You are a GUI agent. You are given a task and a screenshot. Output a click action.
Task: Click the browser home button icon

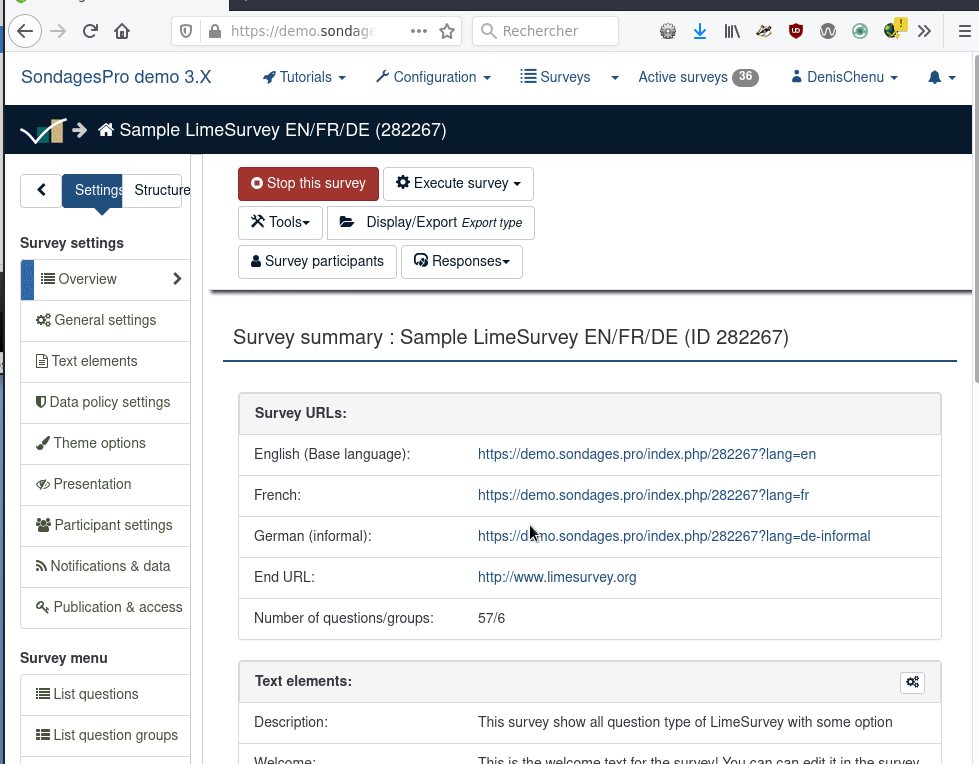pyautogui.click(x=122, y=31)
